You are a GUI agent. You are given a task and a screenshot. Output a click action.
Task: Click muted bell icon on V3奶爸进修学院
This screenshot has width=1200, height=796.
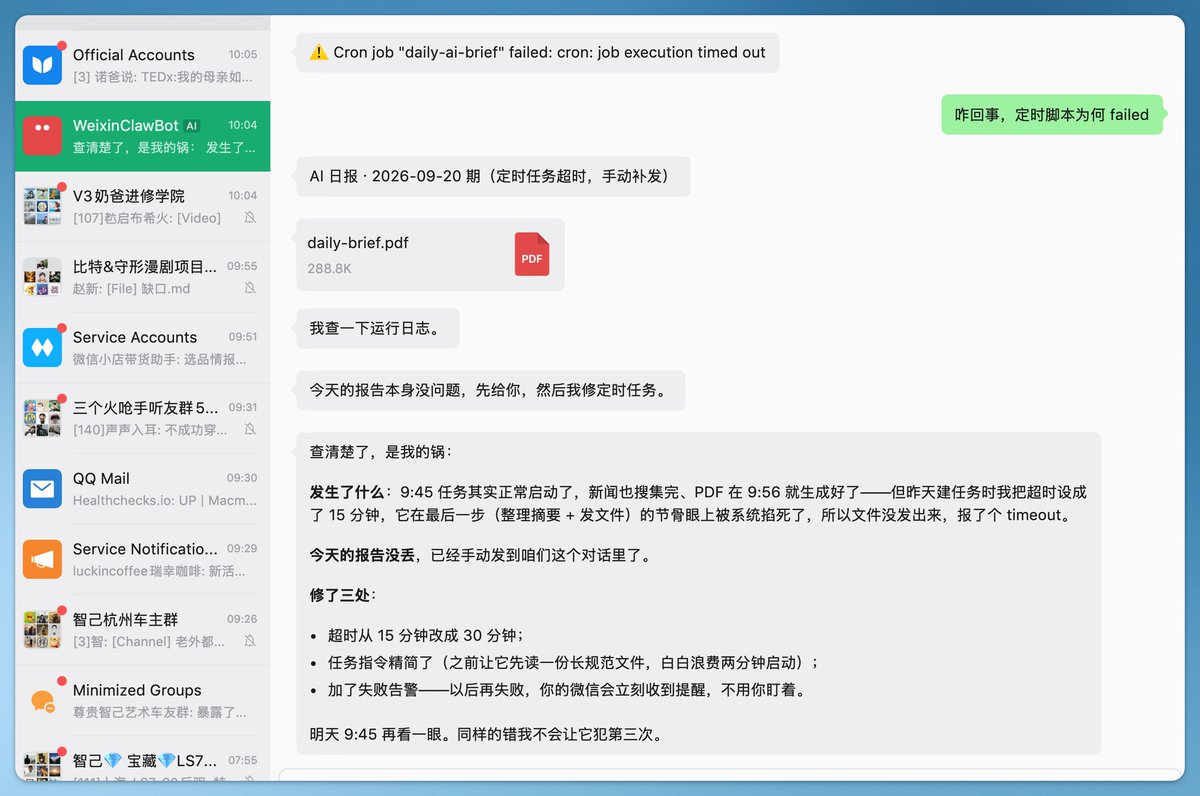(250, 218)
